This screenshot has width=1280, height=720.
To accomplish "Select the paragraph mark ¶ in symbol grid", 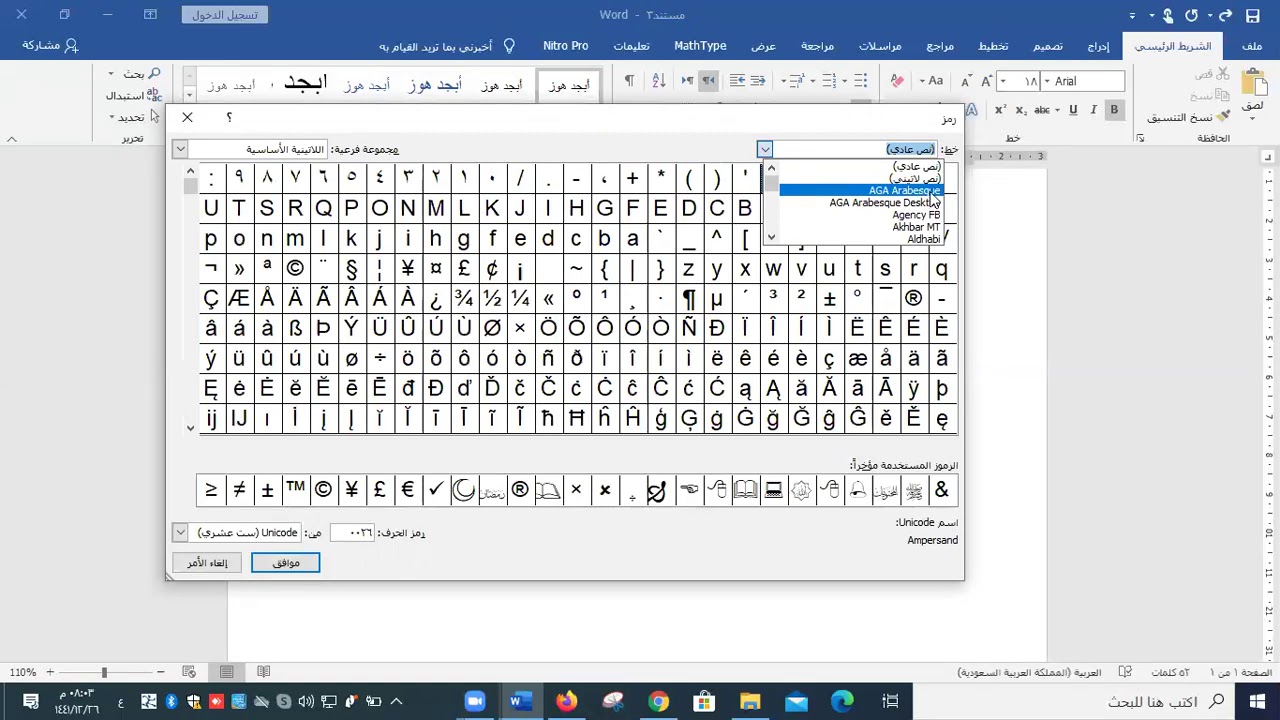I will pos(688,299).
